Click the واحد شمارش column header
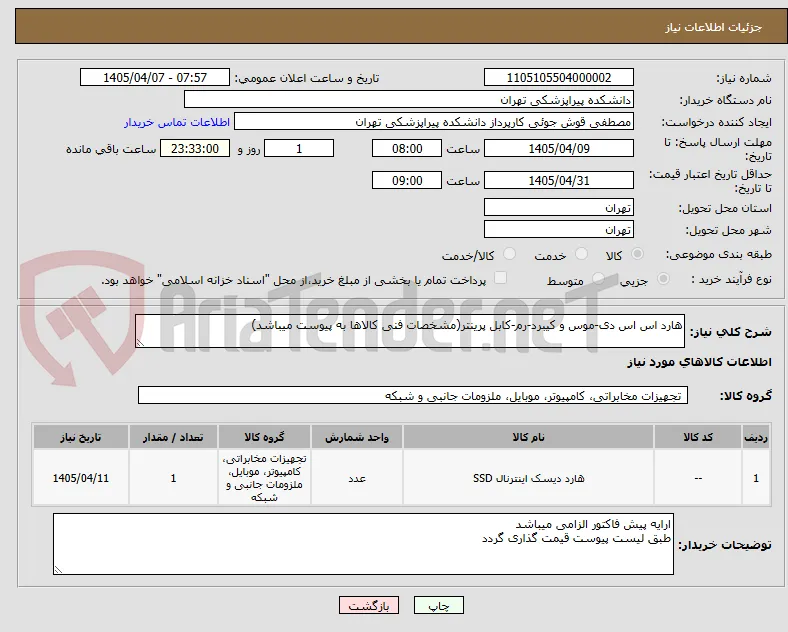 click(x=357, y=437)
